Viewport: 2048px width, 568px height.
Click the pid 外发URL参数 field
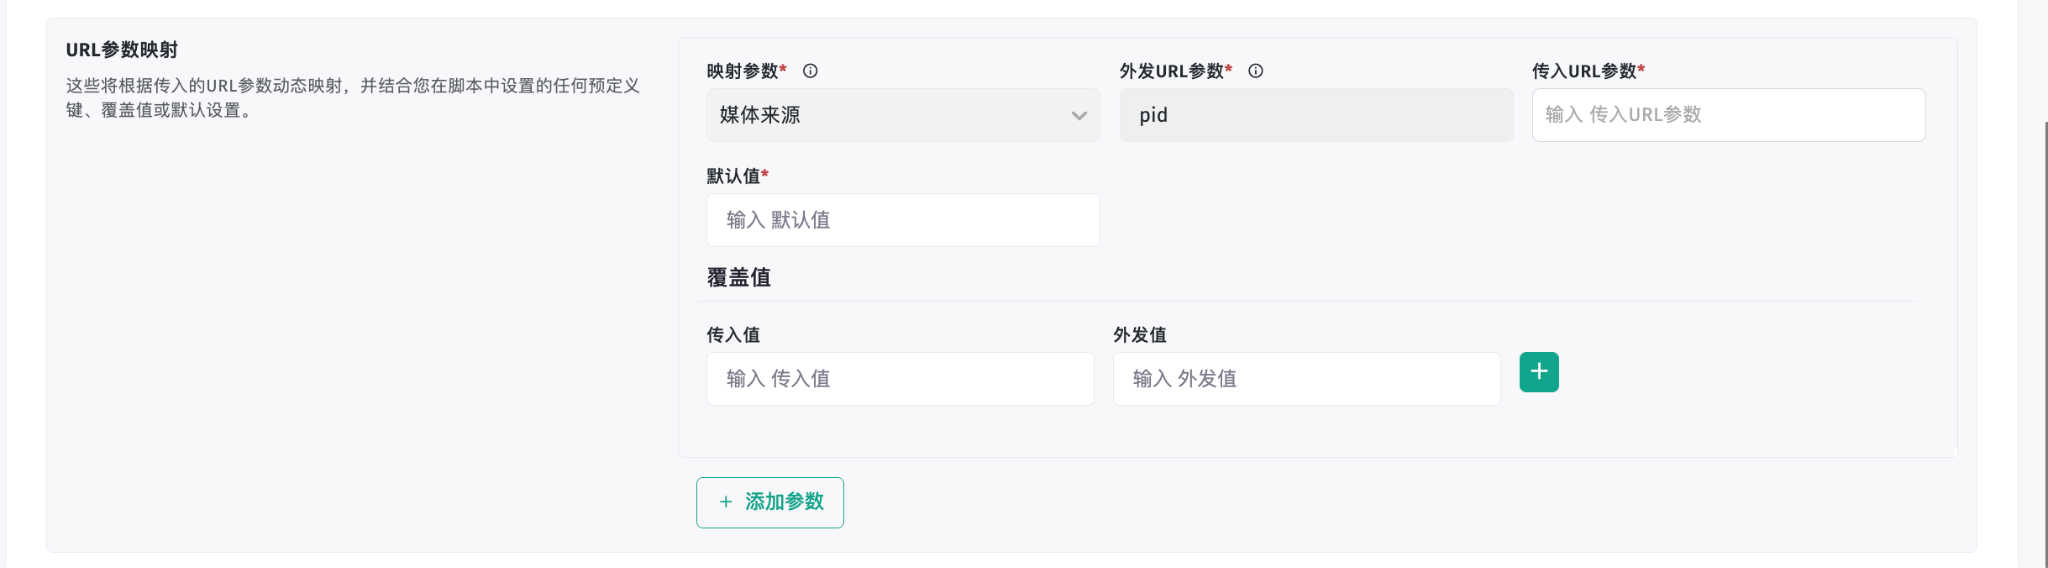1316,115
